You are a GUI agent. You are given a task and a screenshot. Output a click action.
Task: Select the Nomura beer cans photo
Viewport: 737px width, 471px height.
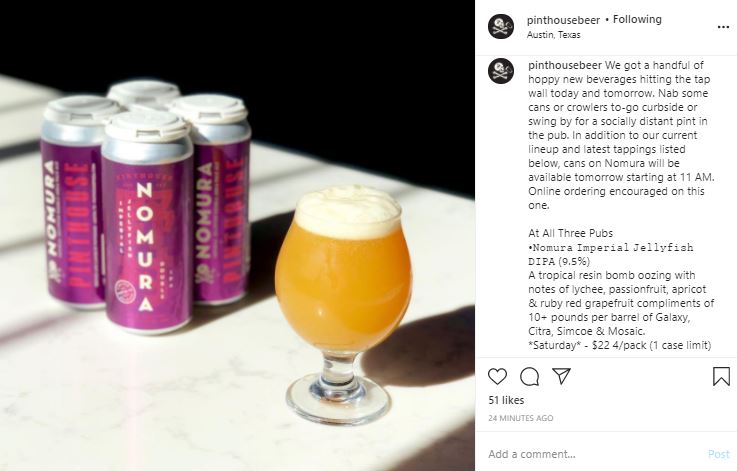[x=237, y=236]
